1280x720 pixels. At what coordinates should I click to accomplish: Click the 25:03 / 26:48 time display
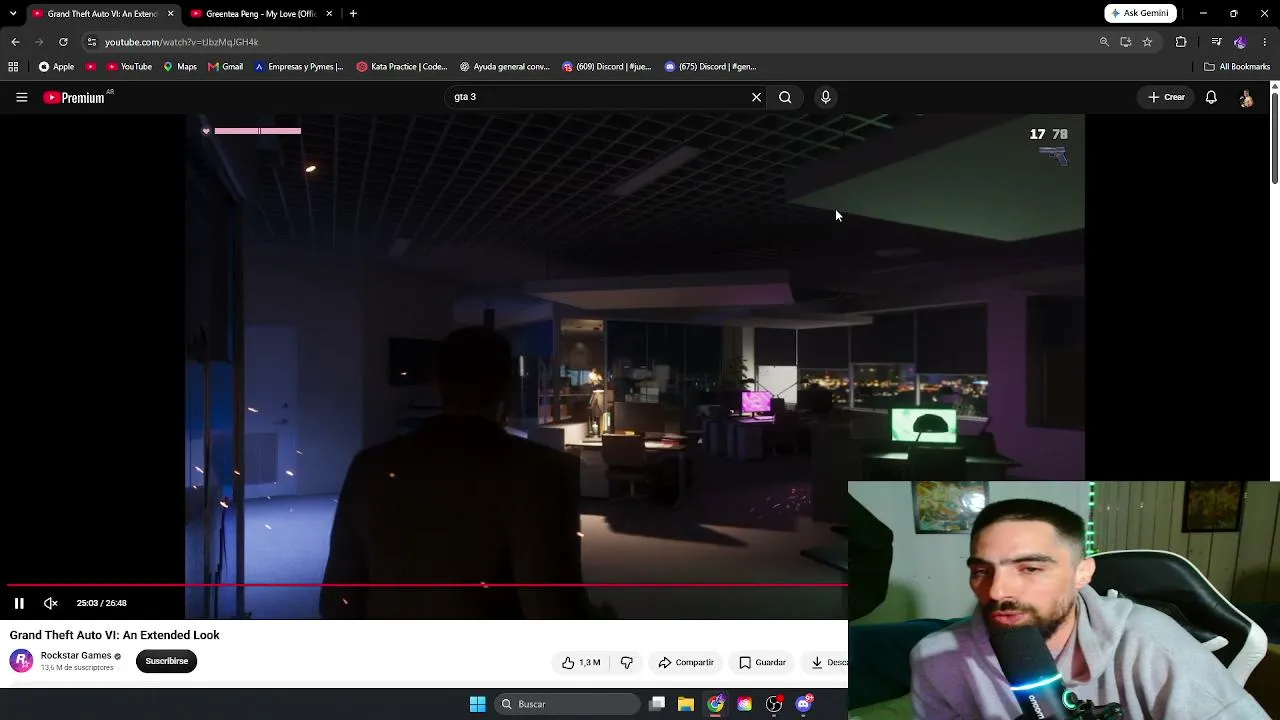(x=102, y=603)
